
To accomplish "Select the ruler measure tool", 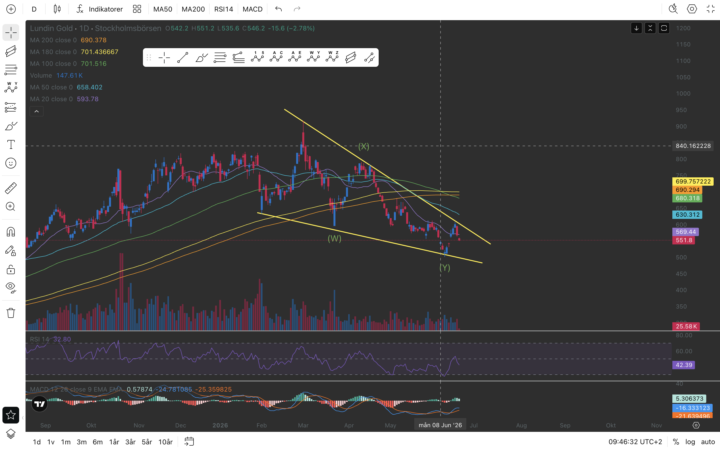I will point(11,188).
